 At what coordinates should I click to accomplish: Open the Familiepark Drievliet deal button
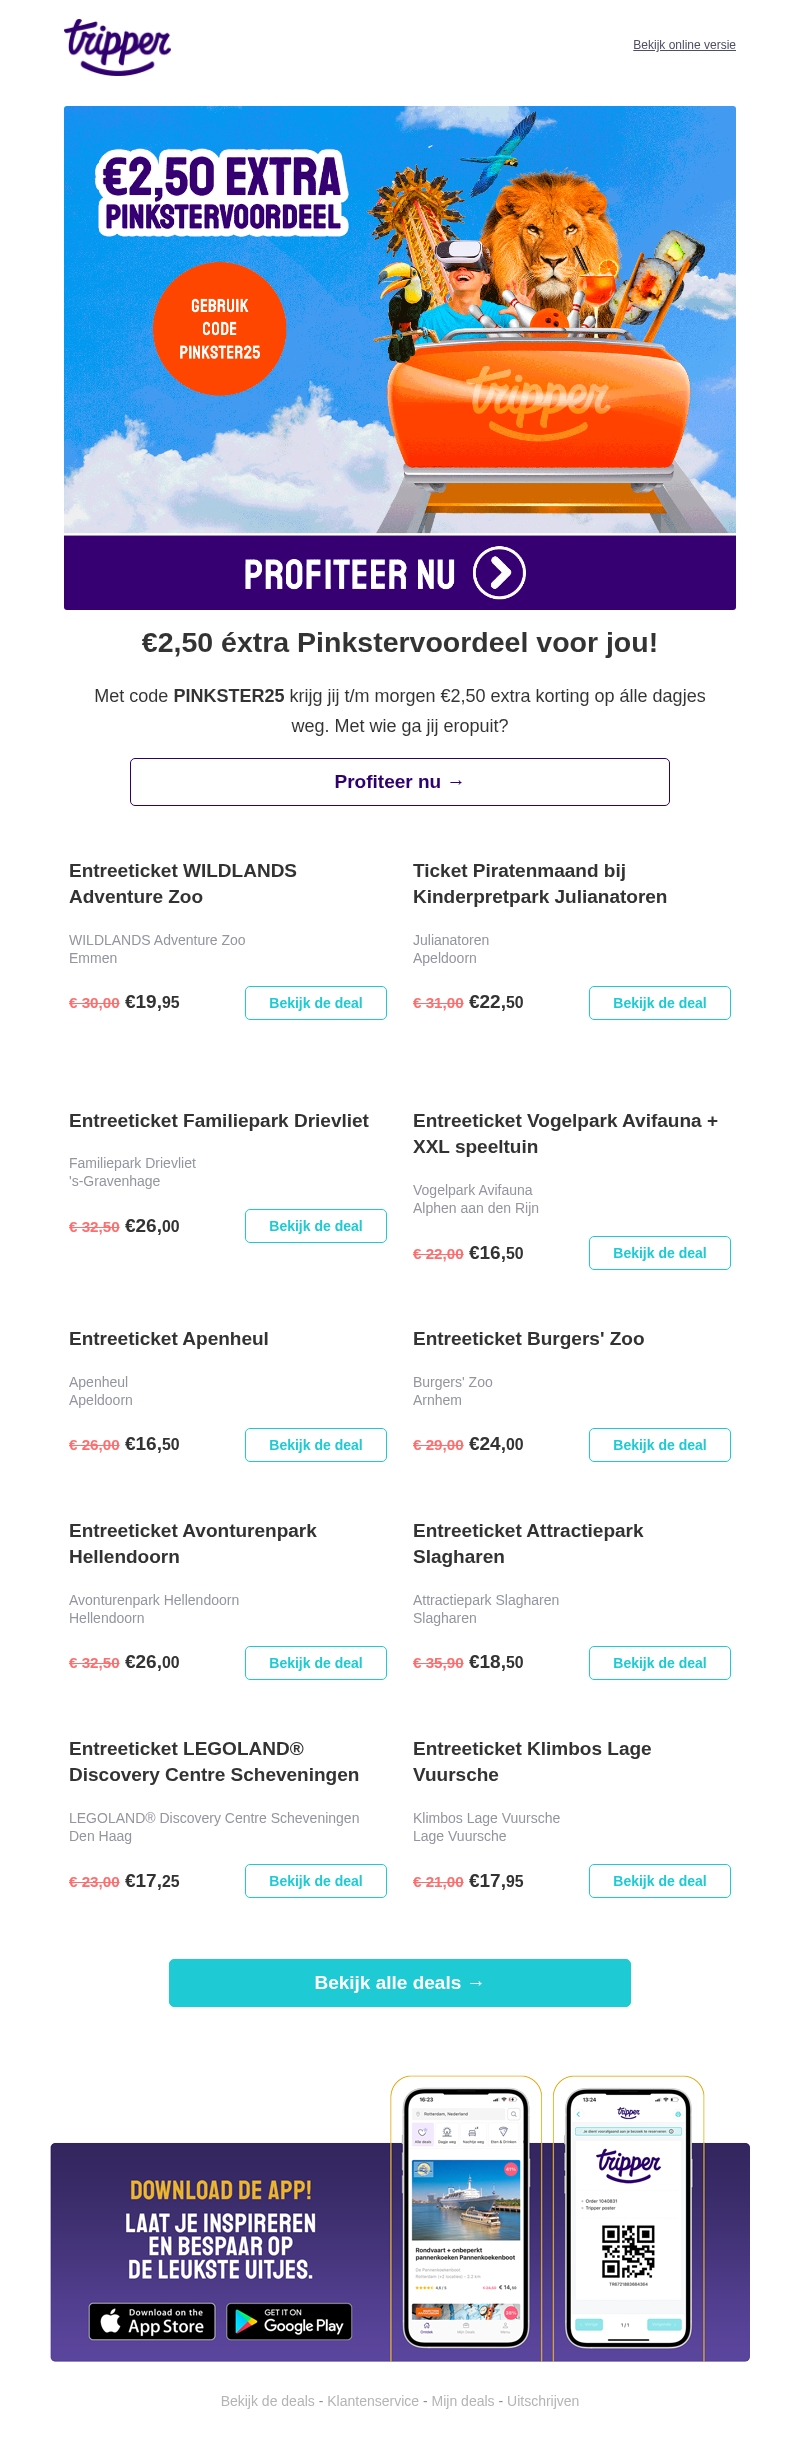click(x=316, y=1226)
